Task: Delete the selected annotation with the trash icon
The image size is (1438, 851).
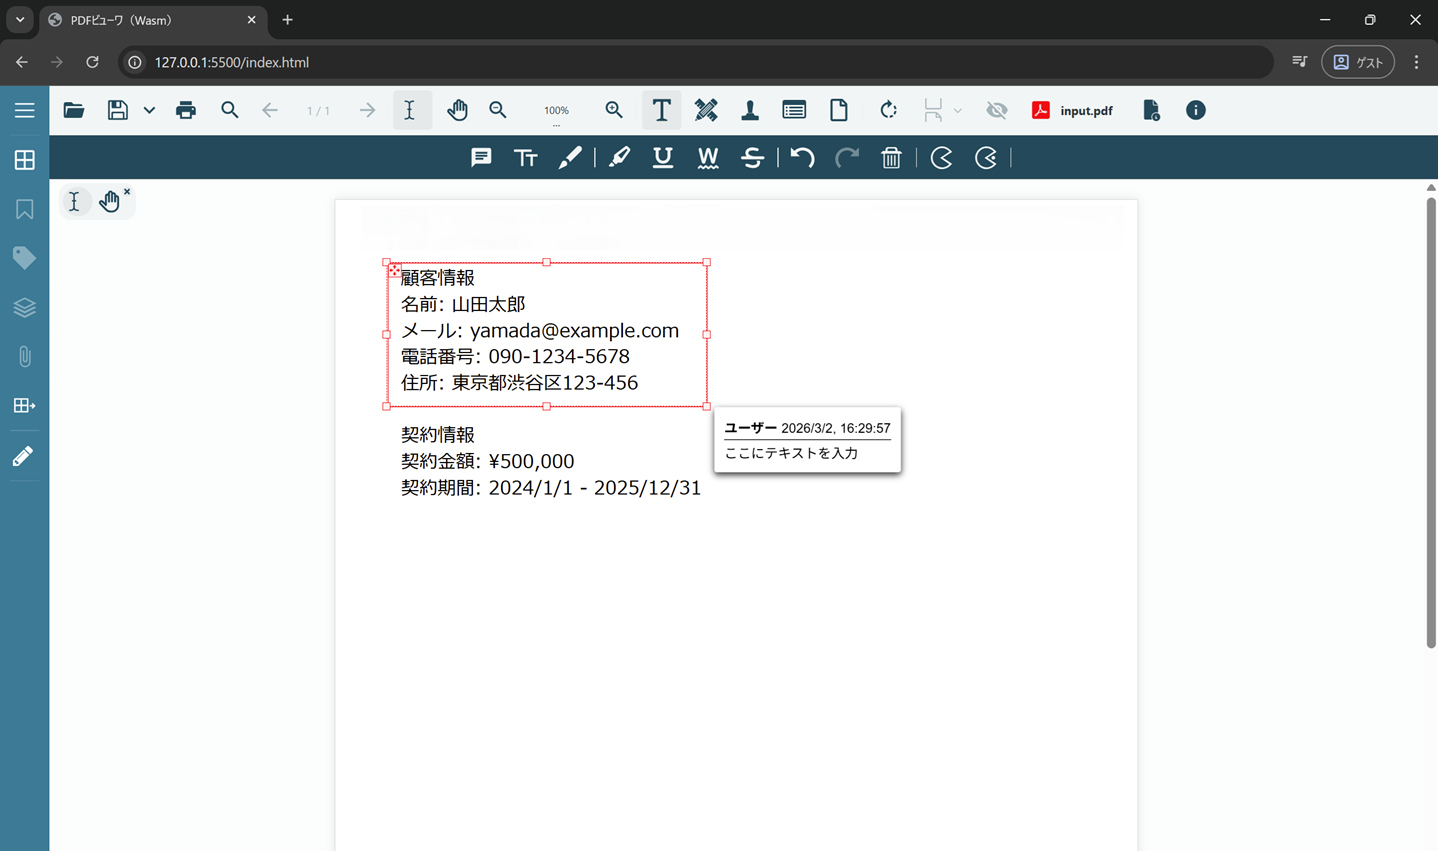Action: point(891,157)
